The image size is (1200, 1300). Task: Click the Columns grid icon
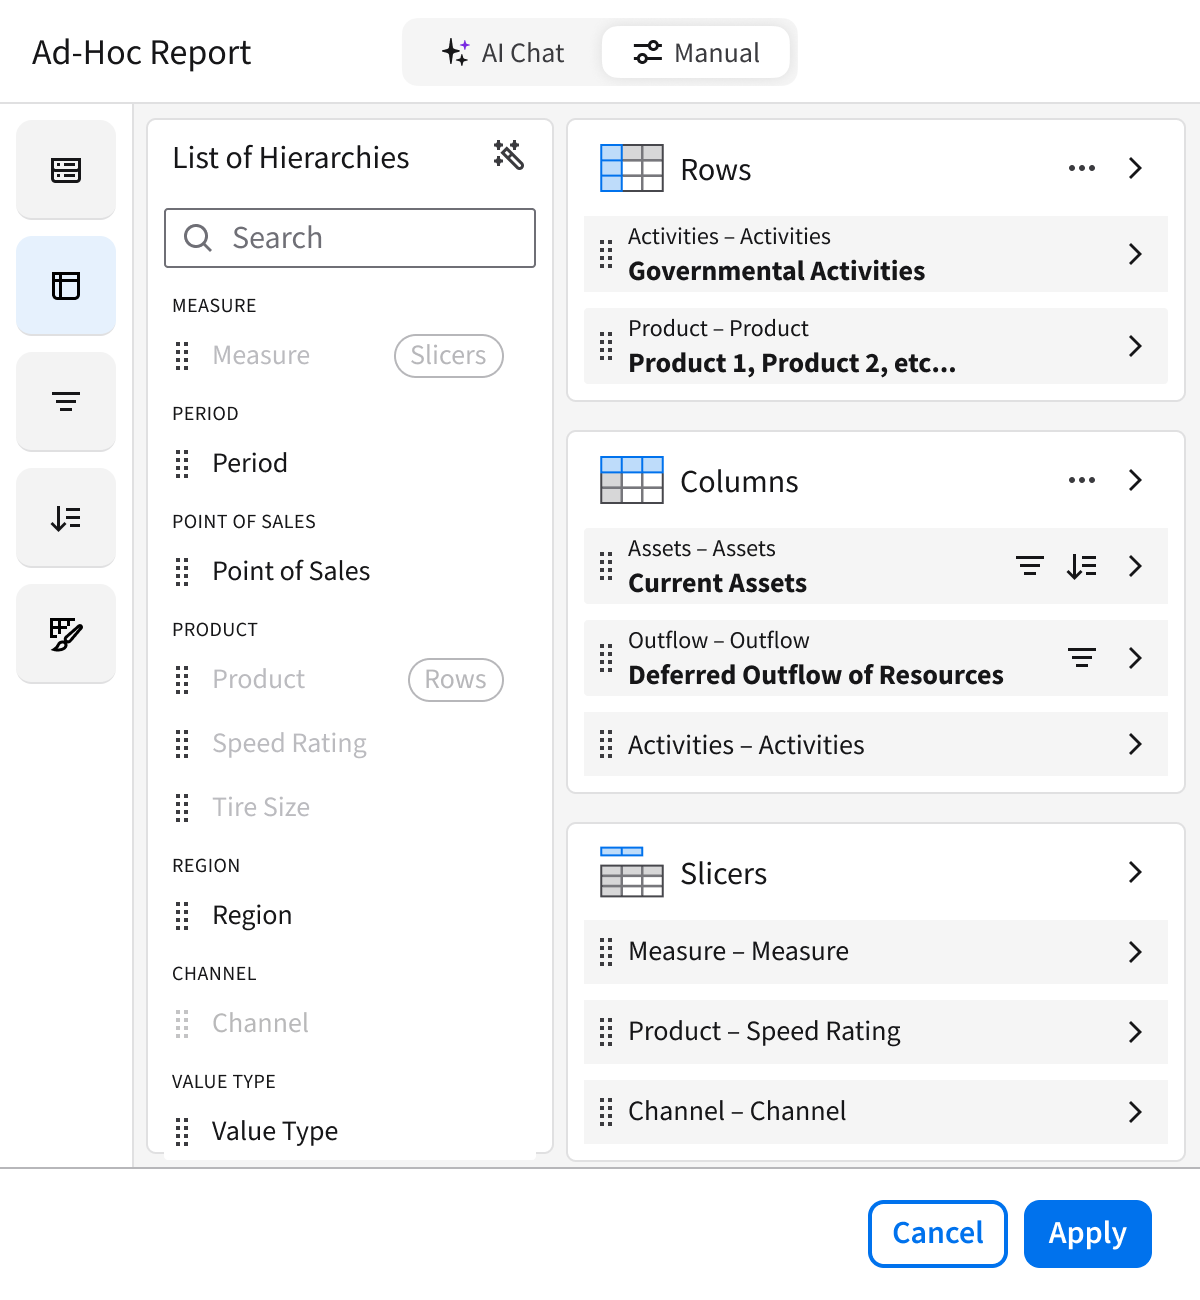click(x=632, y=480)
